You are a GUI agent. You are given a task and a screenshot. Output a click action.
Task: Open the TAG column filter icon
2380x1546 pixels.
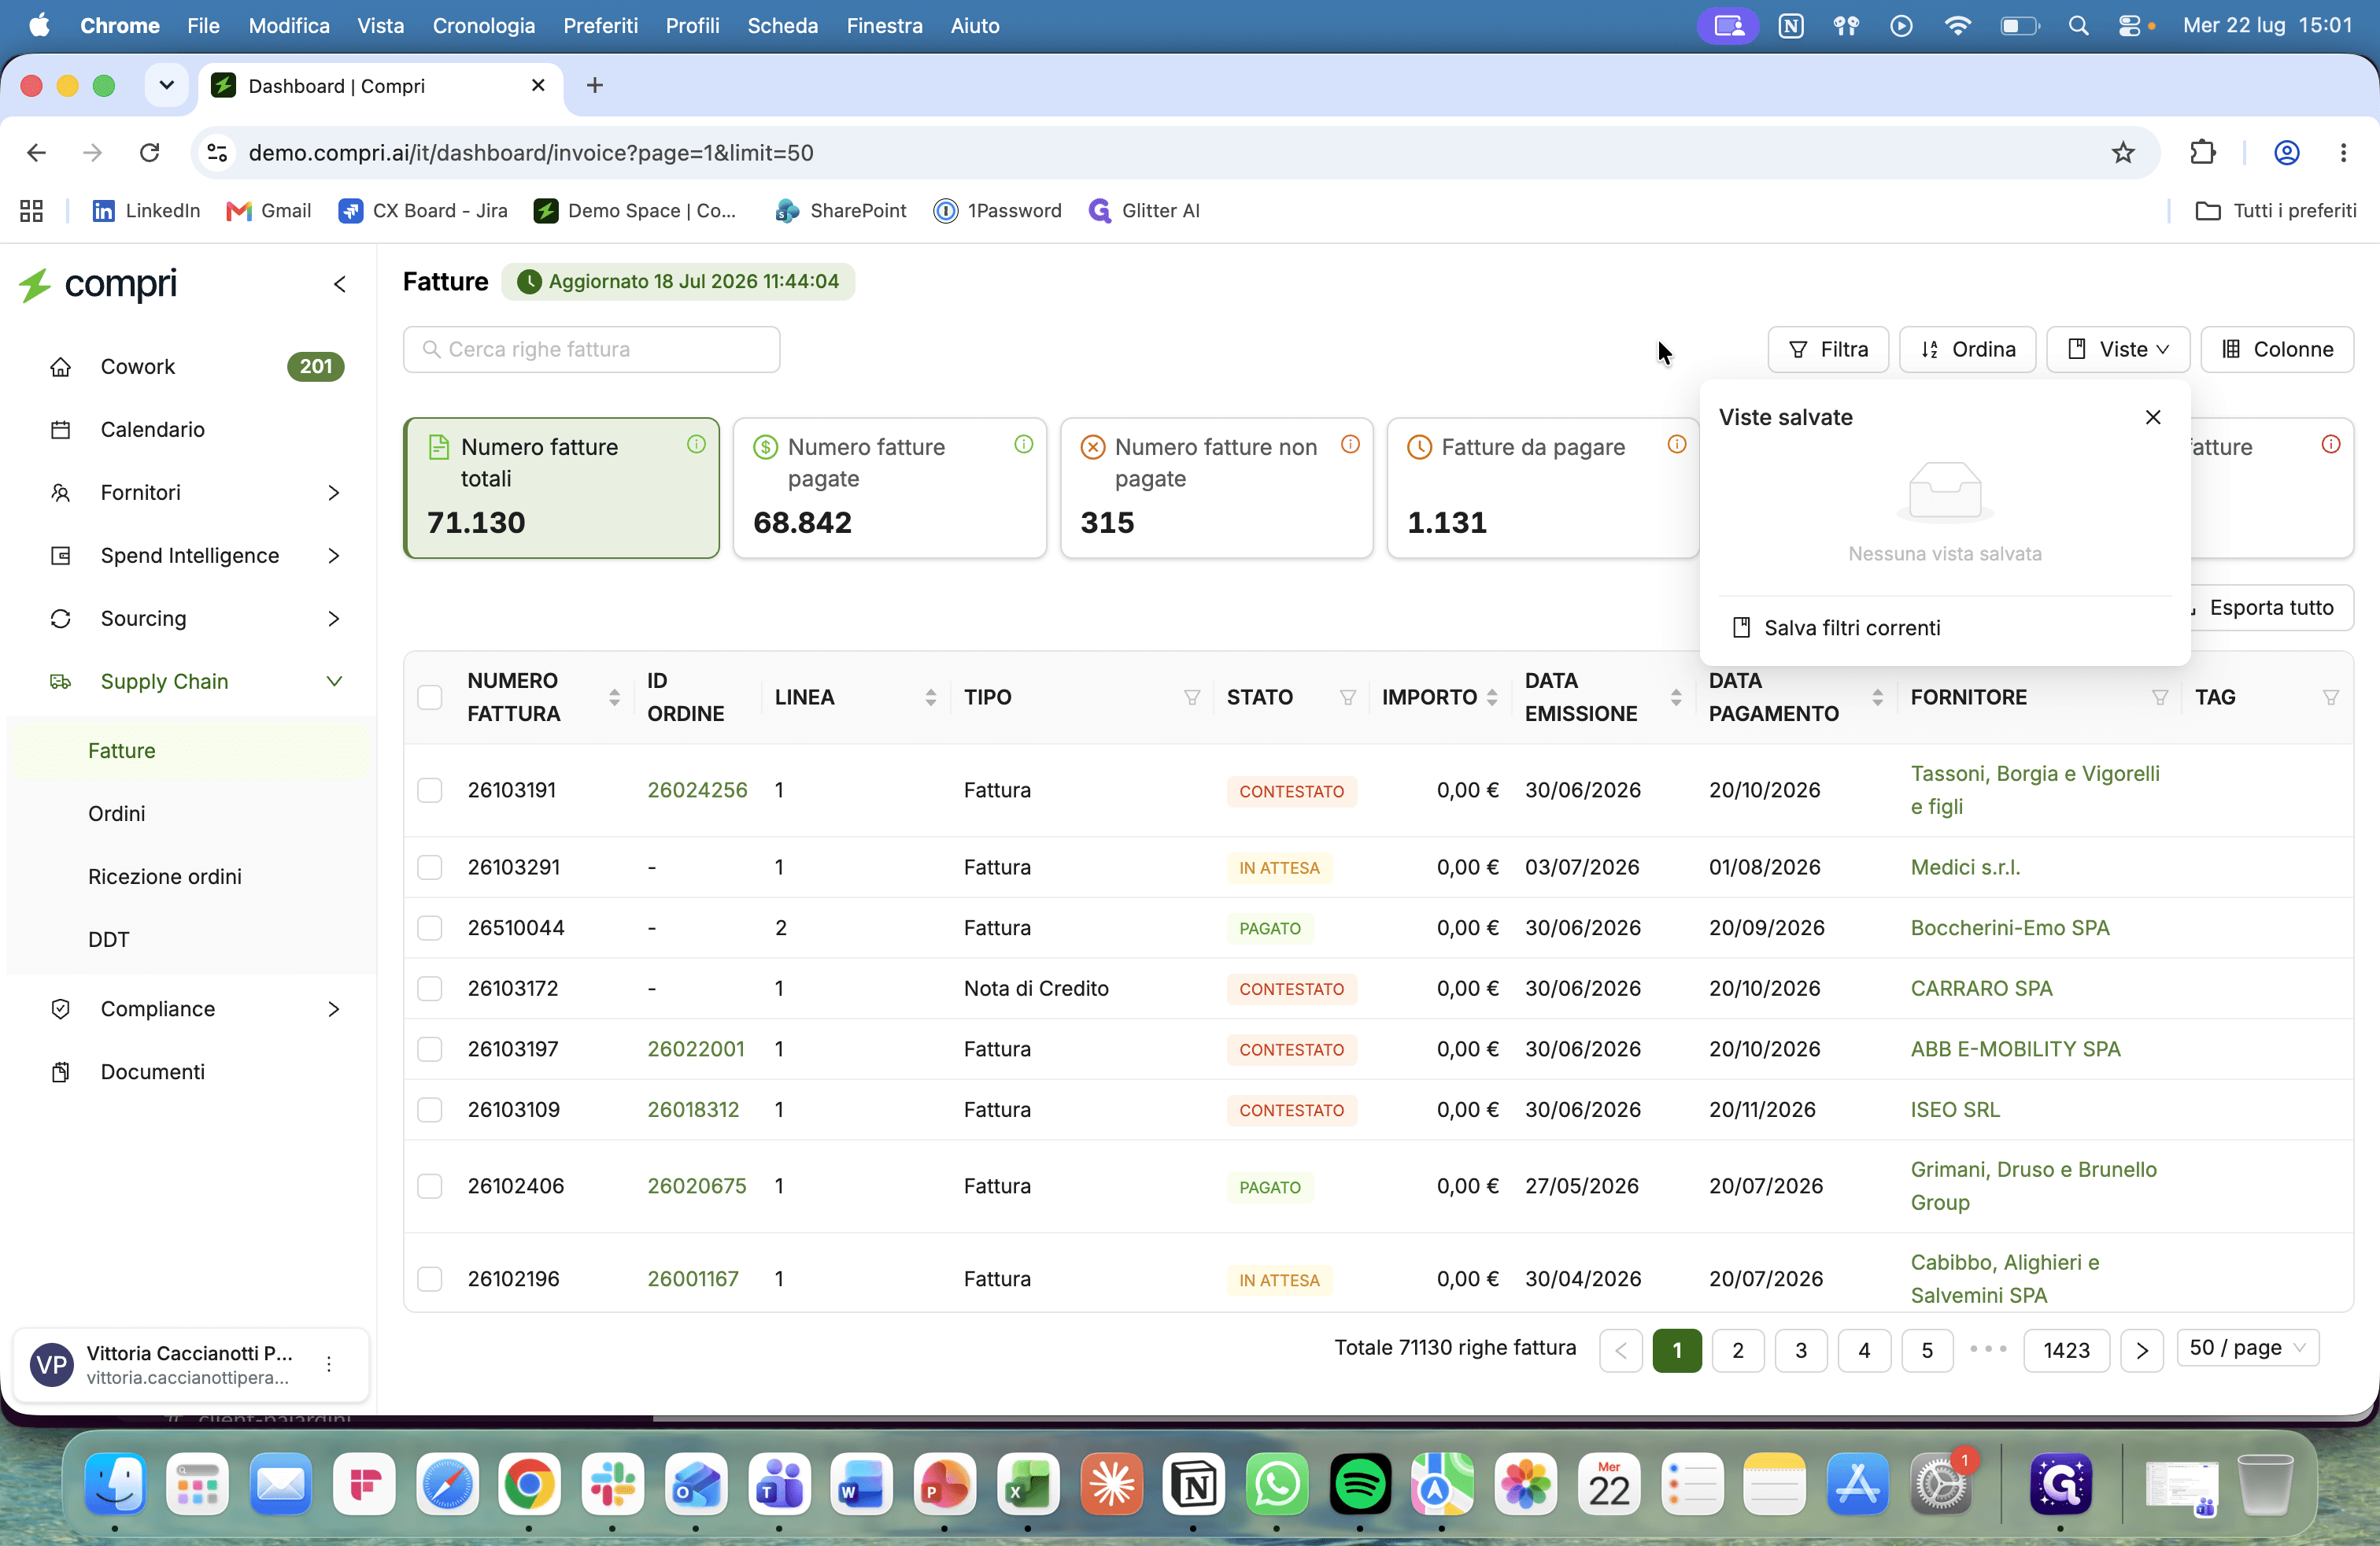coord(2330,698)
